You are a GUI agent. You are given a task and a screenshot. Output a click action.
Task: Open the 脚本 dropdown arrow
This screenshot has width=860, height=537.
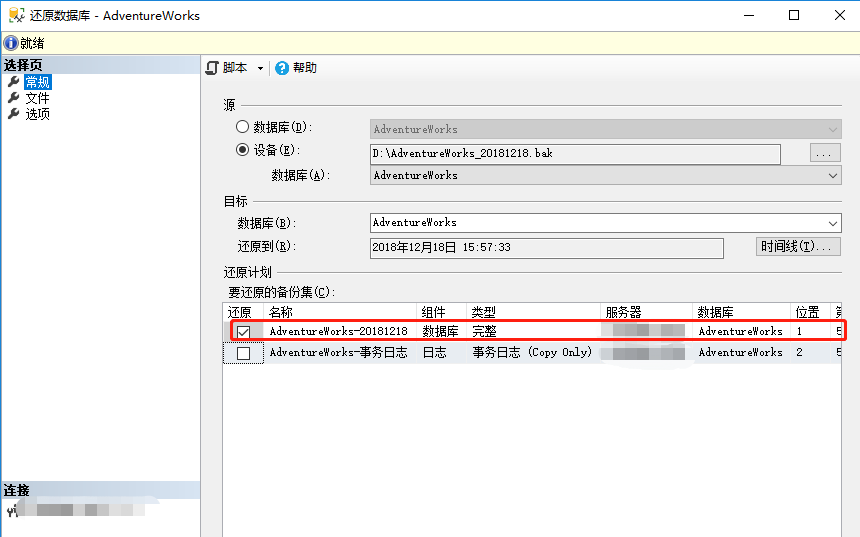click(x=261, y=69)
